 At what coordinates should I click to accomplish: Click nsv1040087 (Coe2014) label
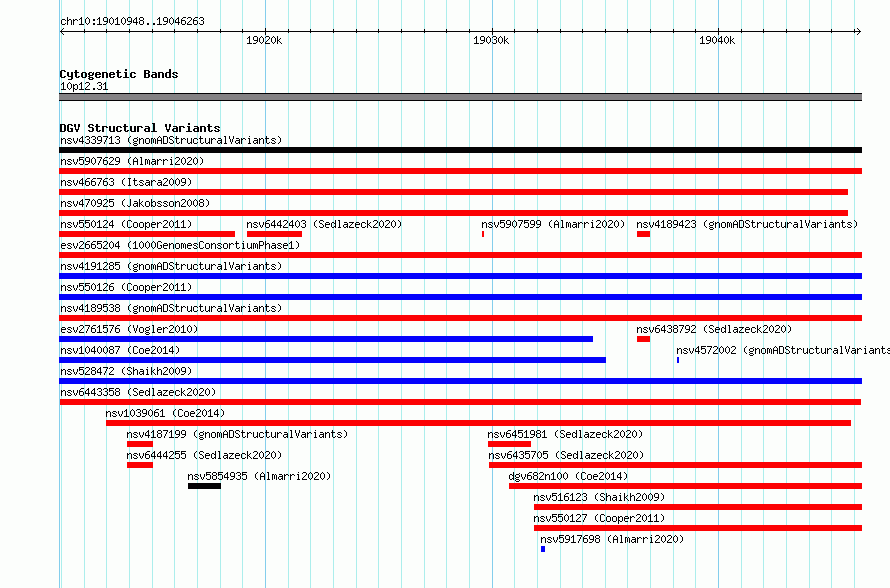[120, 350]
